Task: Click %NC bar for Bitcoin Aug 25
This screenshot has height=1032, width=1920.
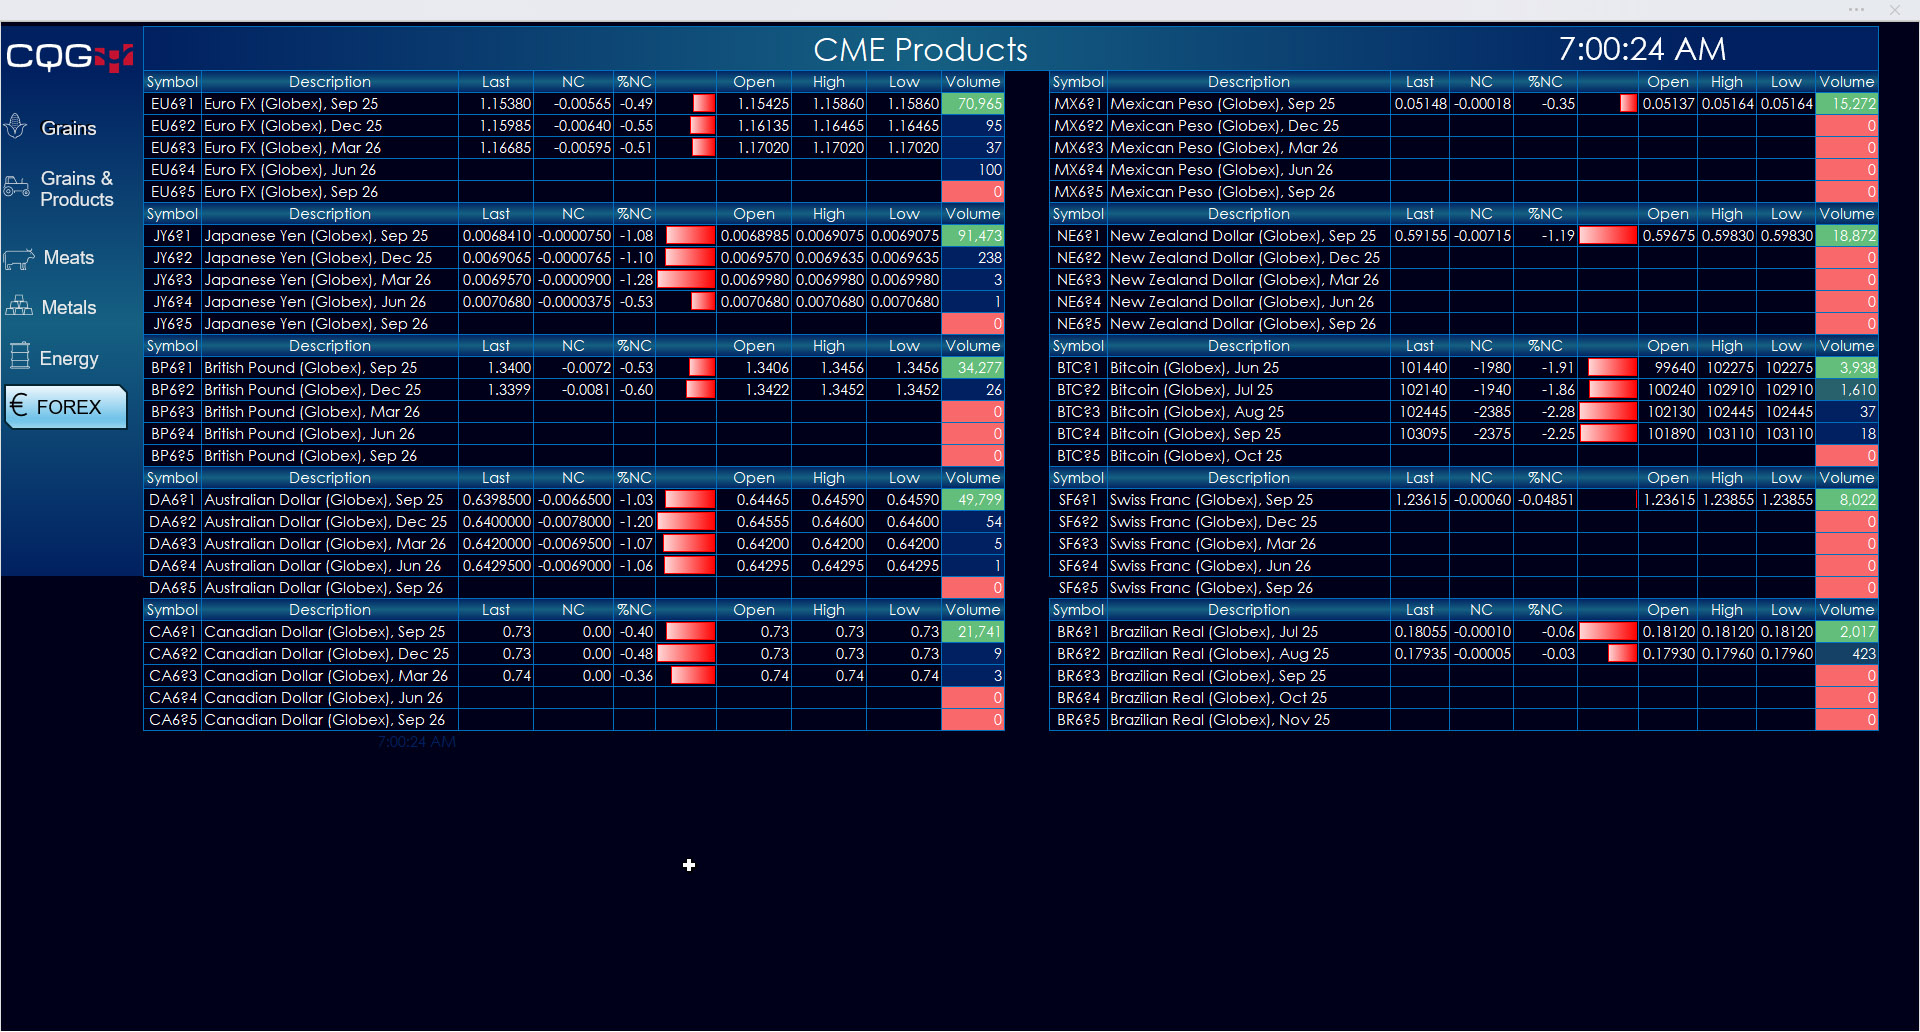Action: coord(1608,412)
